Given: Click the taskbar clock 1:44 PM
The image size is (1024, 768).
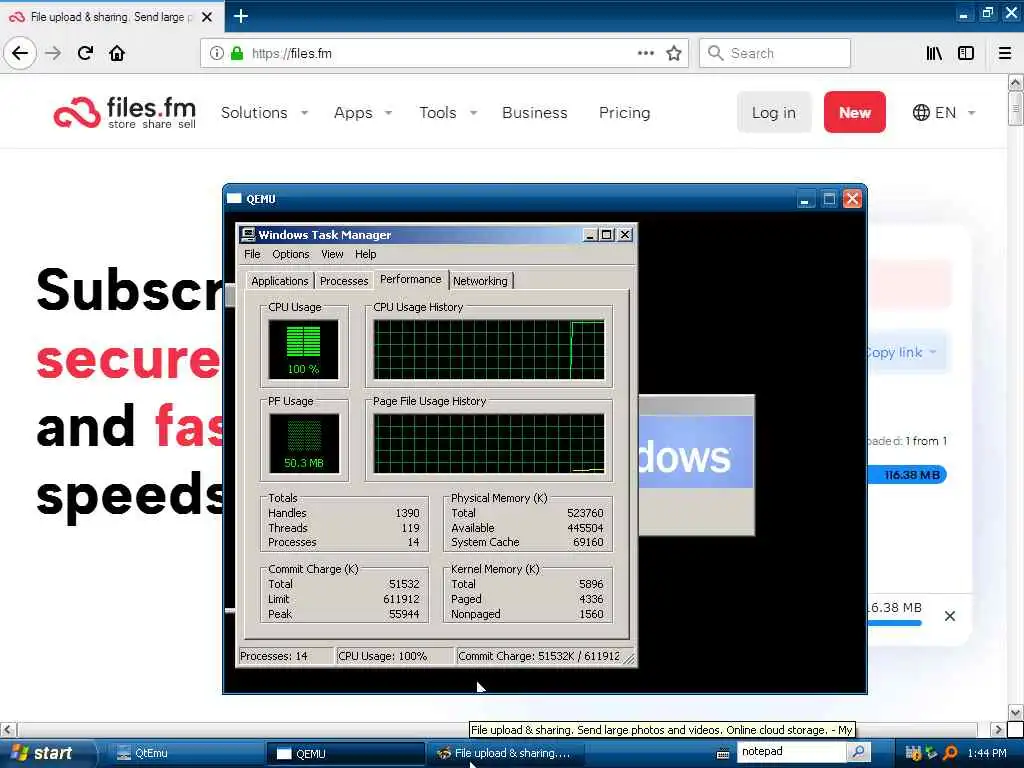Looking at the screenshot, I should click(987, 753).
